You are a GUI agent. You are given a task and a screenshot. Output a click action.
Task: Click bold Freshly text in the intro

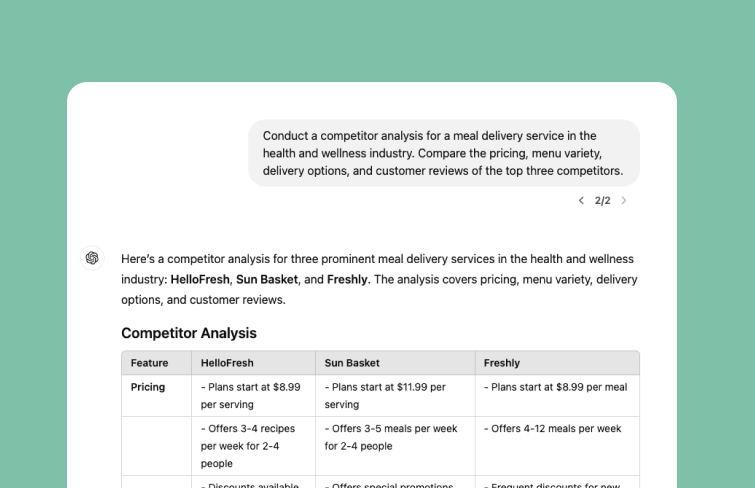tap(347, 279)
